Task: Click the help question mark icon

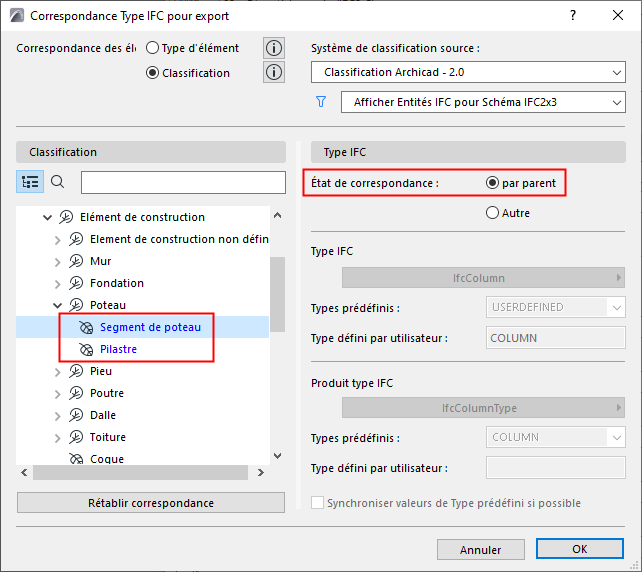Action: [572, 16]
